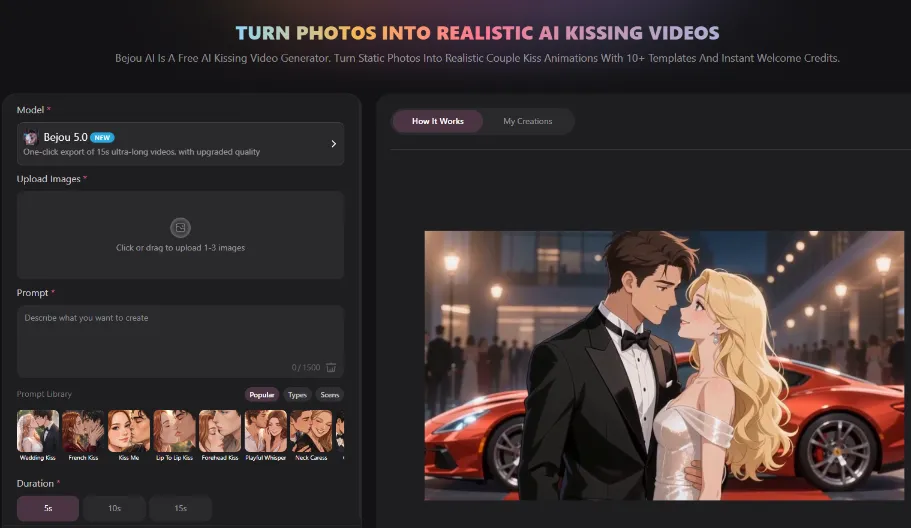Click the Upload Images label
911x528 pixels.
click(x=49, y=179)
